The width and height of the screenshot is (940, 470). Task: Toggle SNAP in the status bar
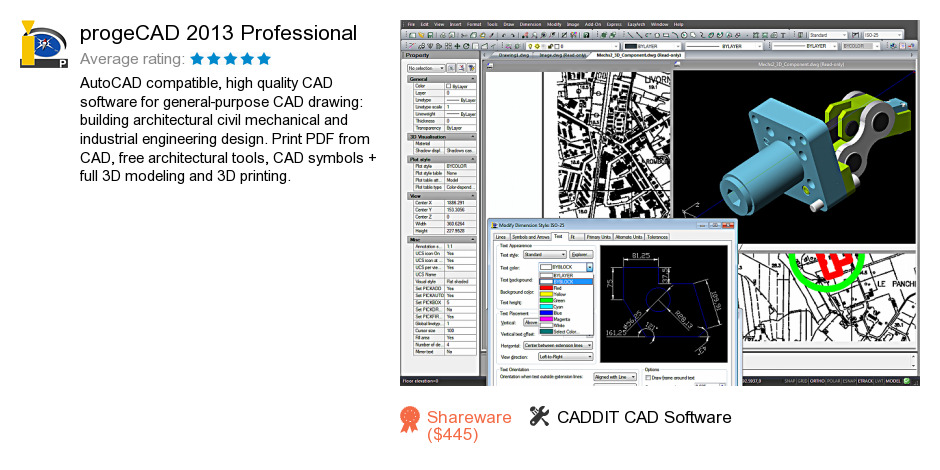(x=790, y=381)
